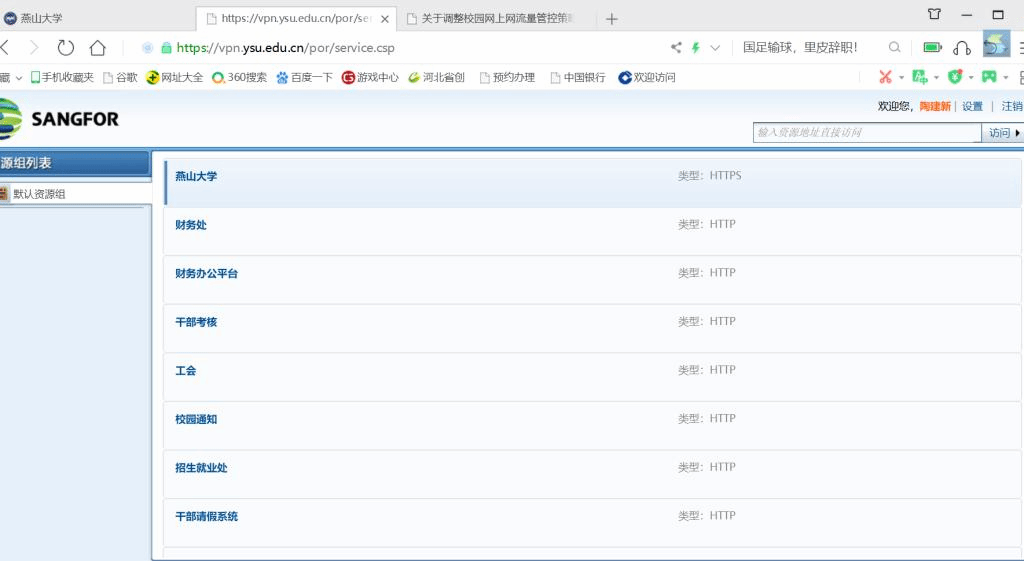Viewport: 1024px width, 561px height.
Task: Expand dropdown arrow next to lightning icon
Action: point(715,47)
